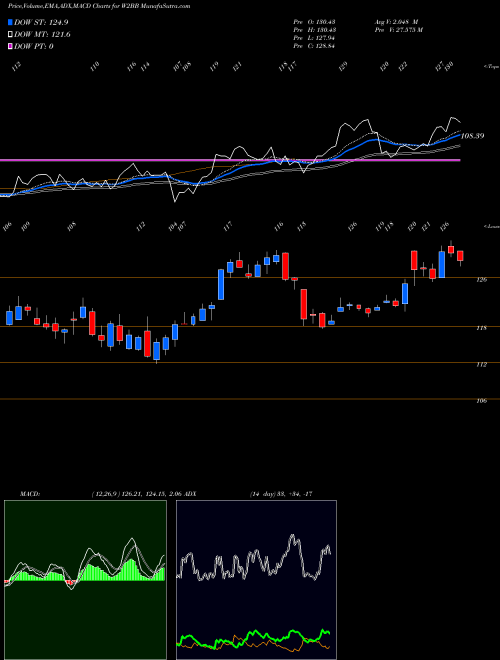500x660 pixels.
Task: Click the 'Pre C: 128.84' close value
Action: (314, 46)
